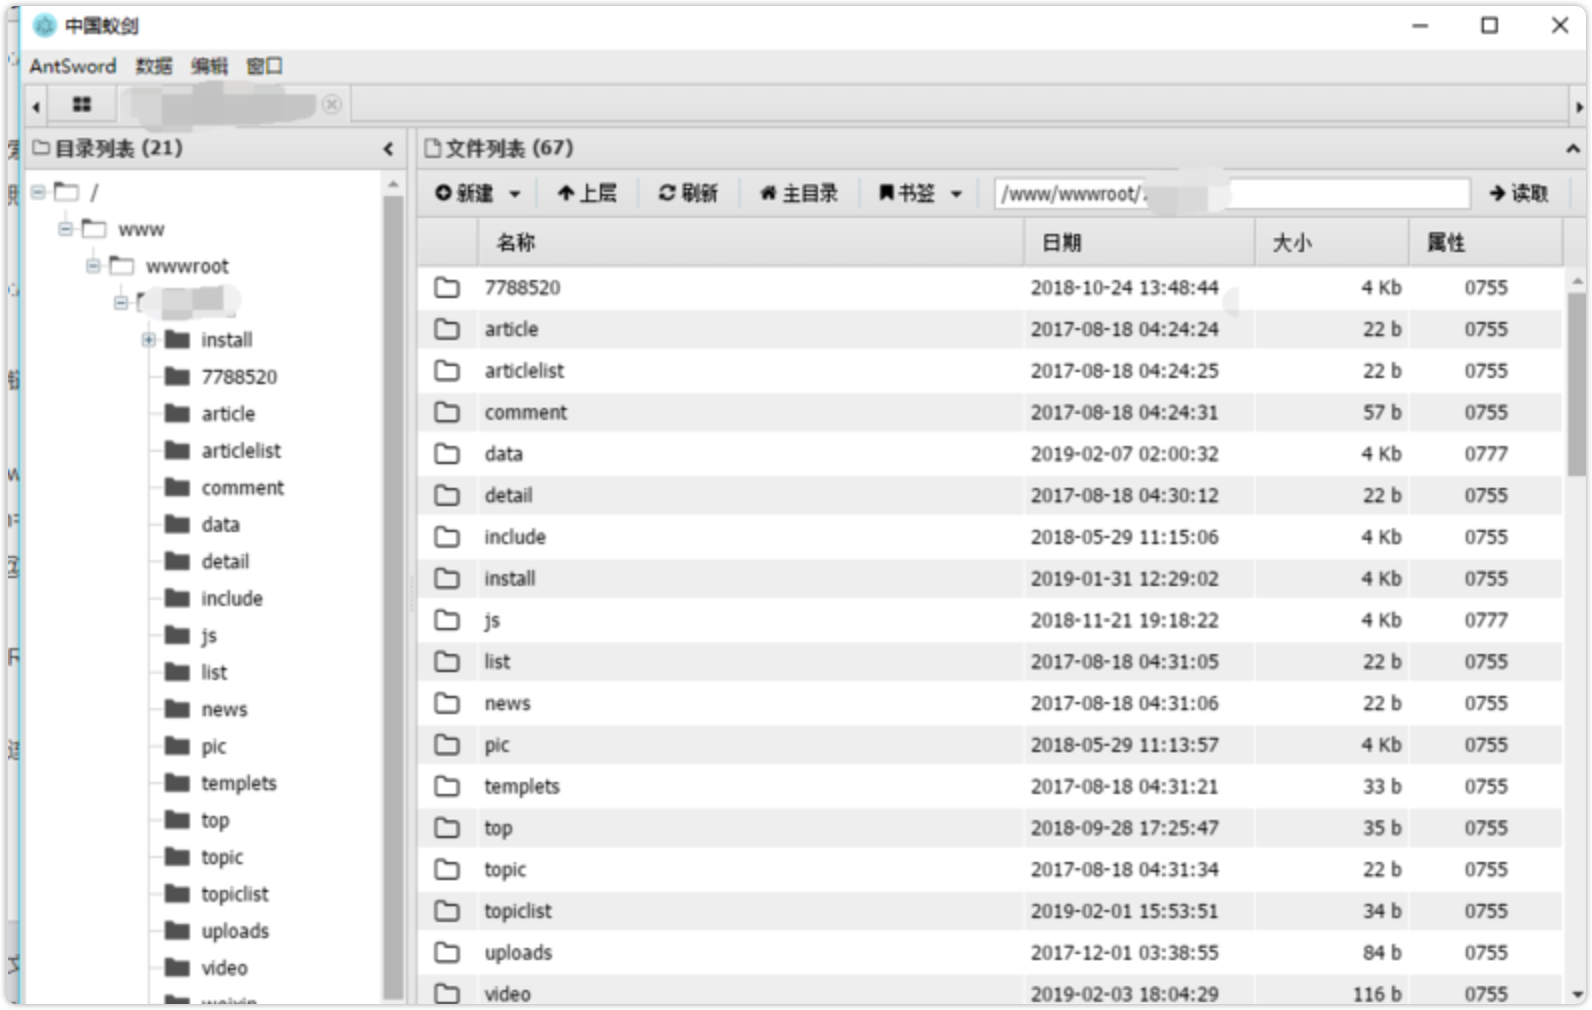Open the 编辑 menu
The width and height of the screenshot is (1592, 1010).
209,66
